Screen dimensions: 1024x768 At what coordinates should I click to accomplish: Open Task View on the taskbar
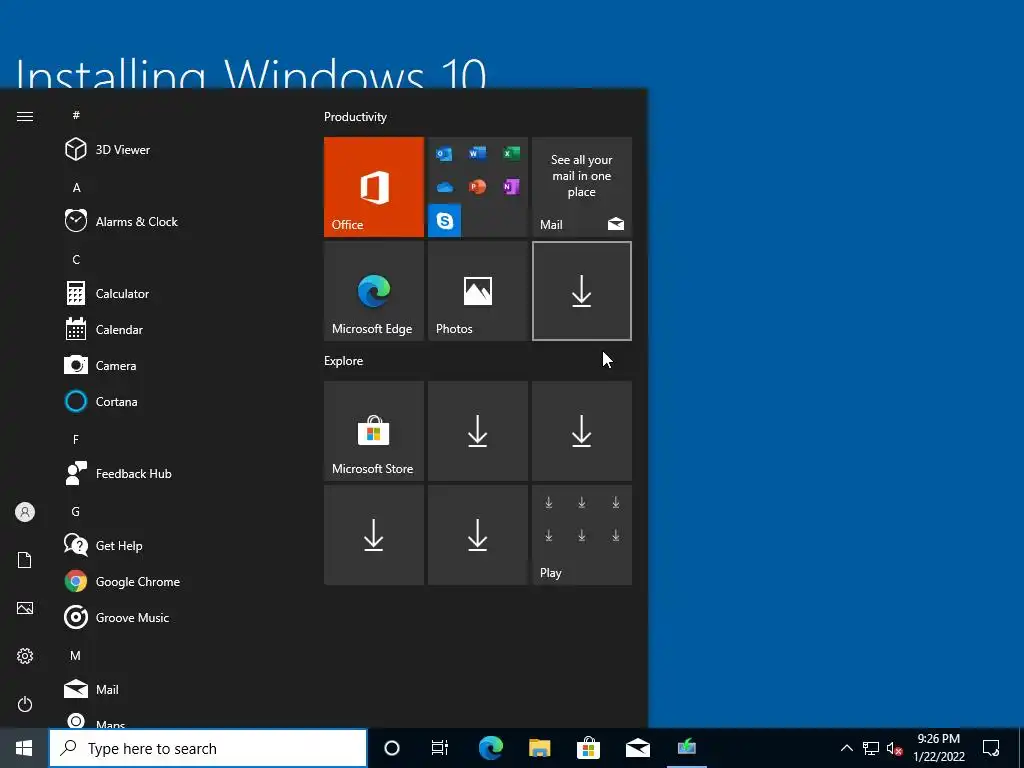(440, 748)
